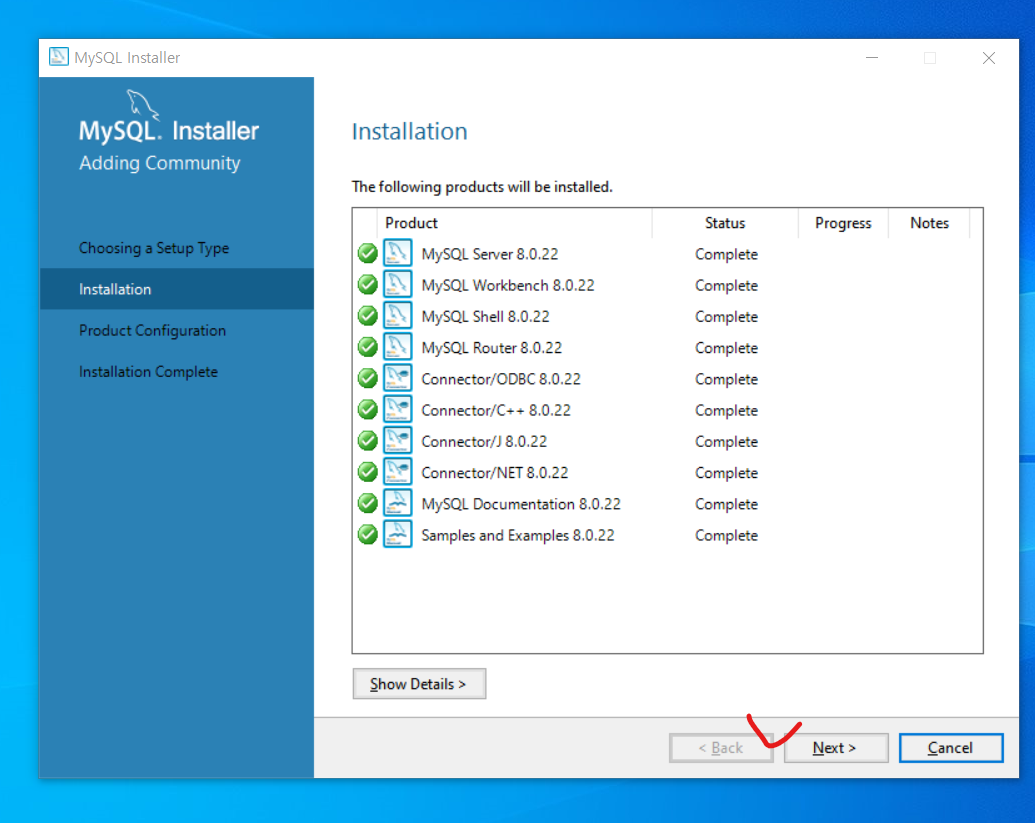Cancel the MySQL installation
The height and width of the screenshot is (823, 1035).
click(x=951, y=748)
